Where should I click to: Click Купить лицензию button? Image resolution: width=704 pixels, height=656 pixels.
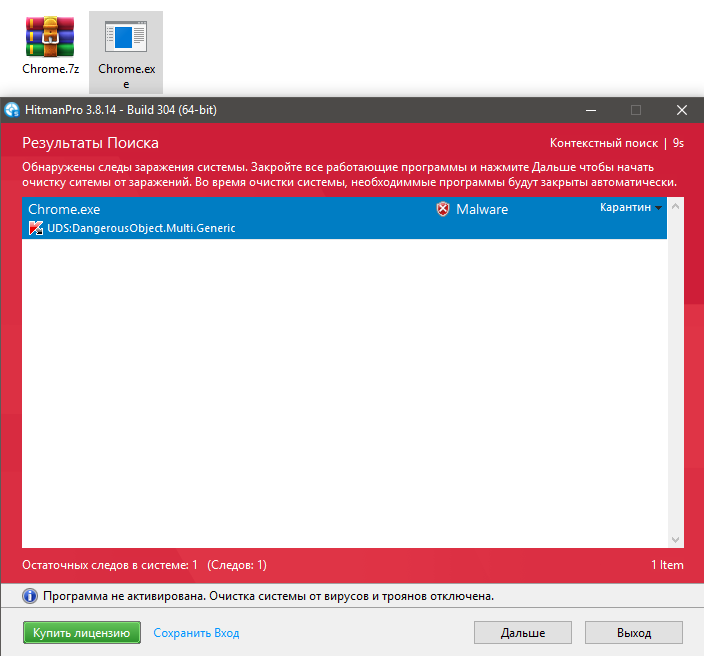pyautogui.click(x=82, y=633)
